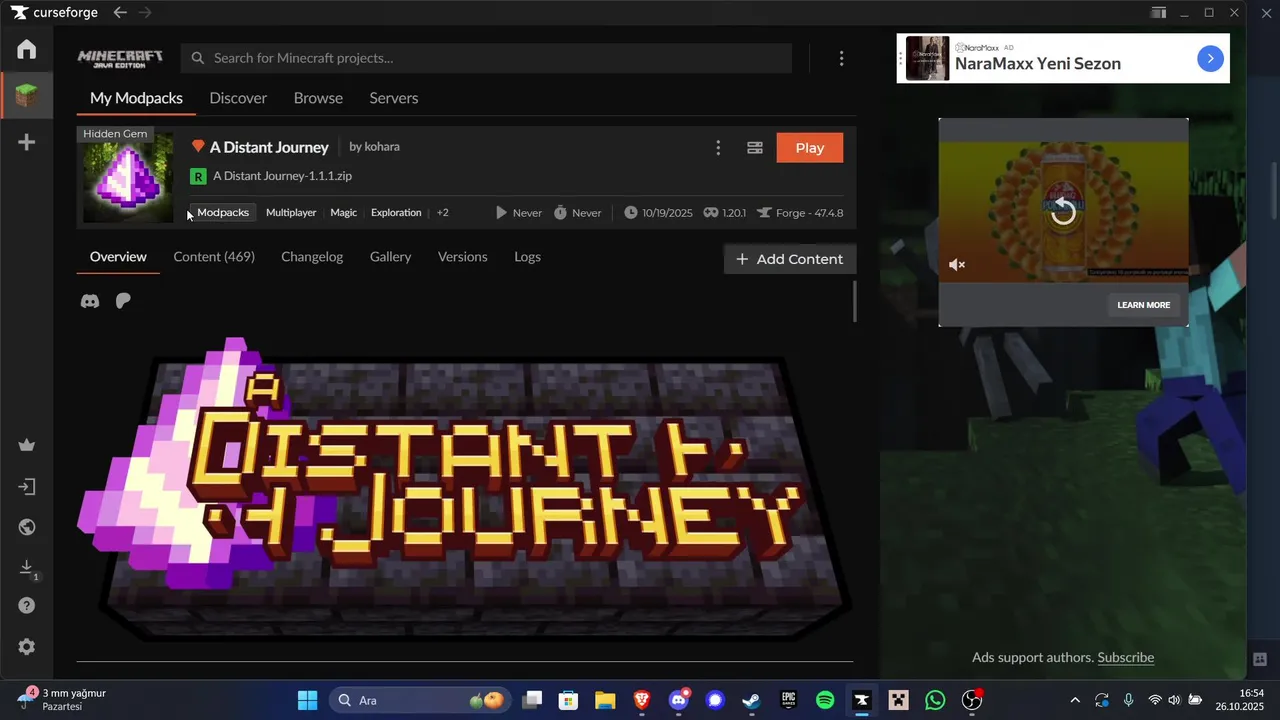Click the Play button

810,148
